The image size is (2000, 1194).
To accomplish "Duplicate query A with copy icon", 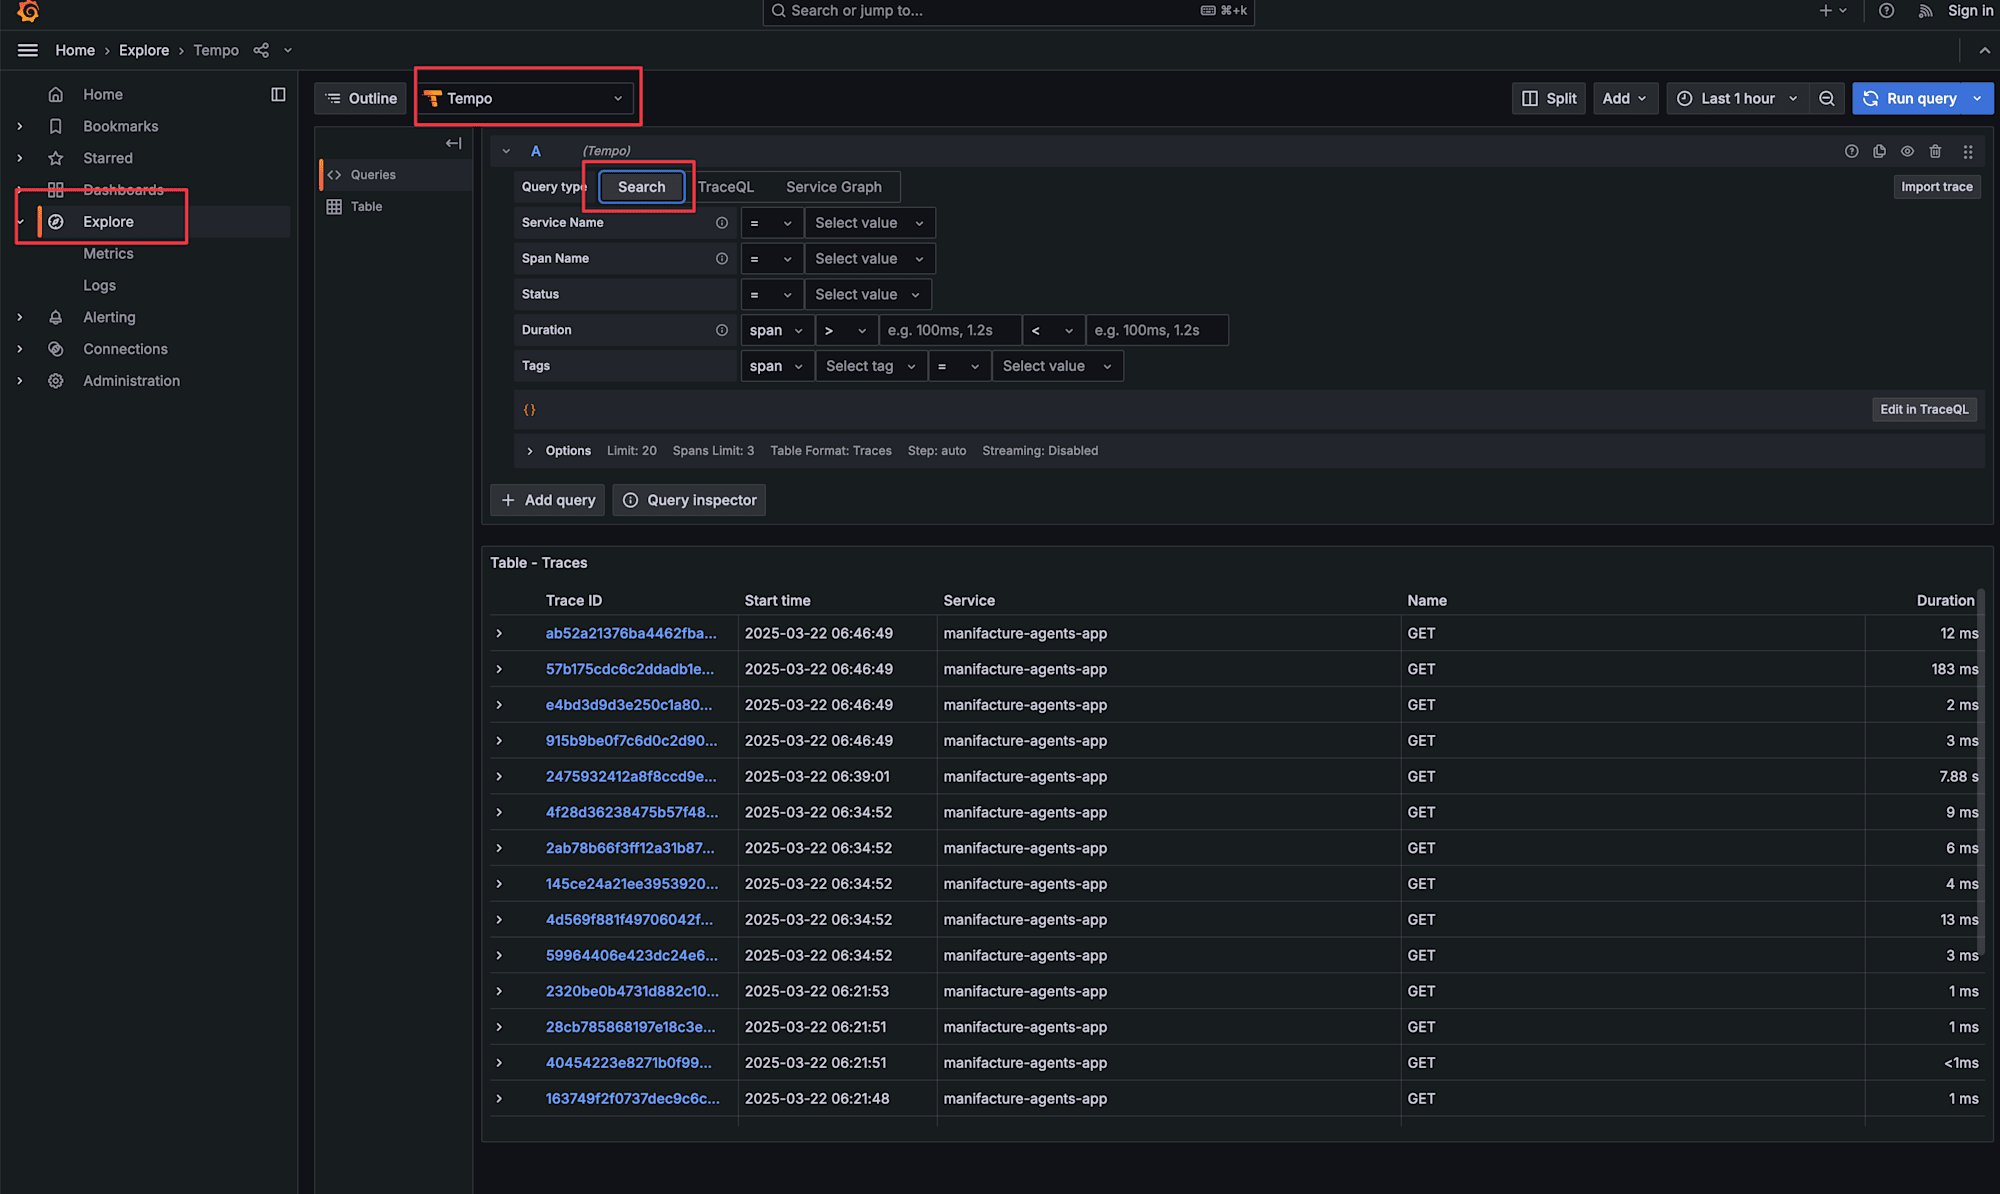I will (x=1880, y=151).
